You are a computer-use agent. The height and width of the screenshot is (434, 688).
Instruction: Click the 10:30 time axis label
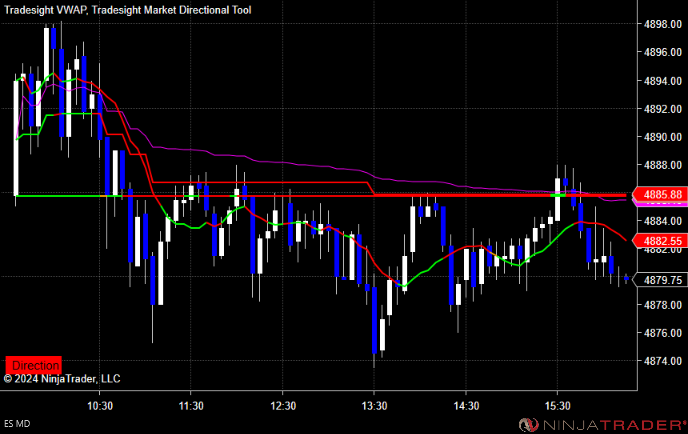(100, 406)
